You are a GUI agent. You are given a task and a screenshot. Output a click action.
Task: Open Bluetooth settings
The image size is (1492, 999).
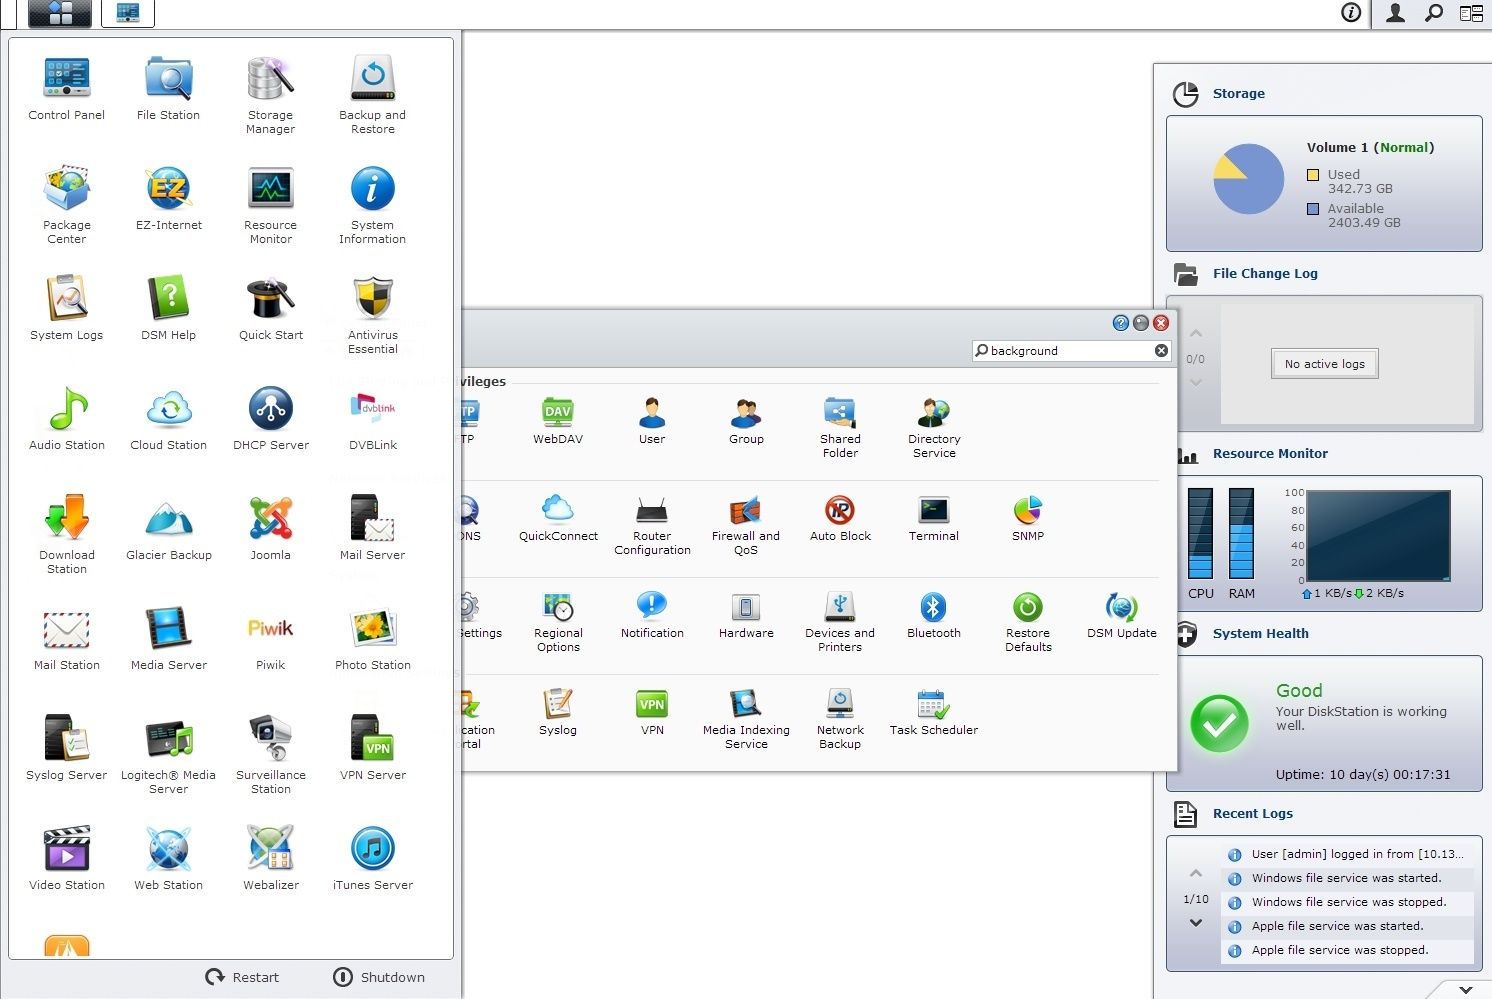pos(934,615)
